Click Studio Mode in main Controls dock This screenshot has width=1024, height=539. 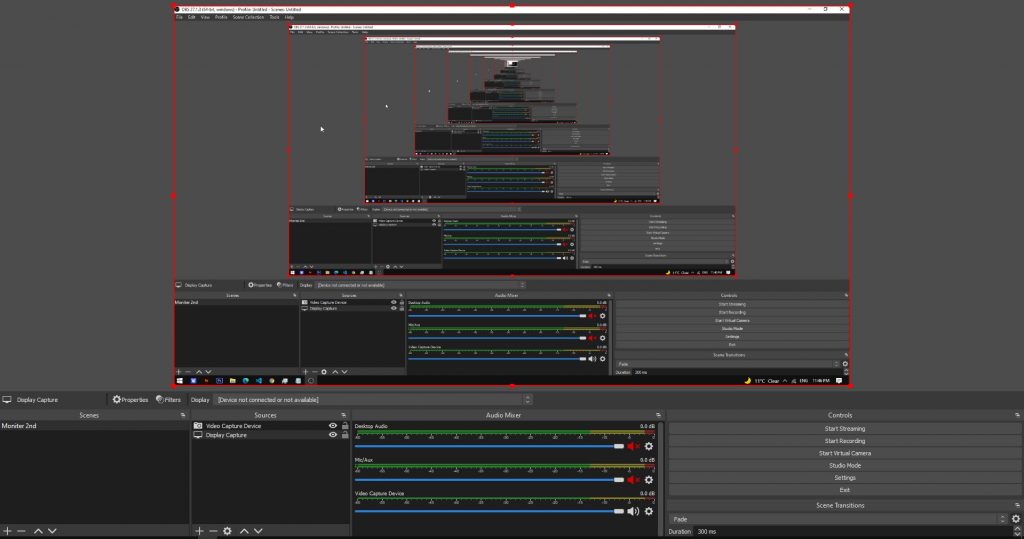pos(844,465)
